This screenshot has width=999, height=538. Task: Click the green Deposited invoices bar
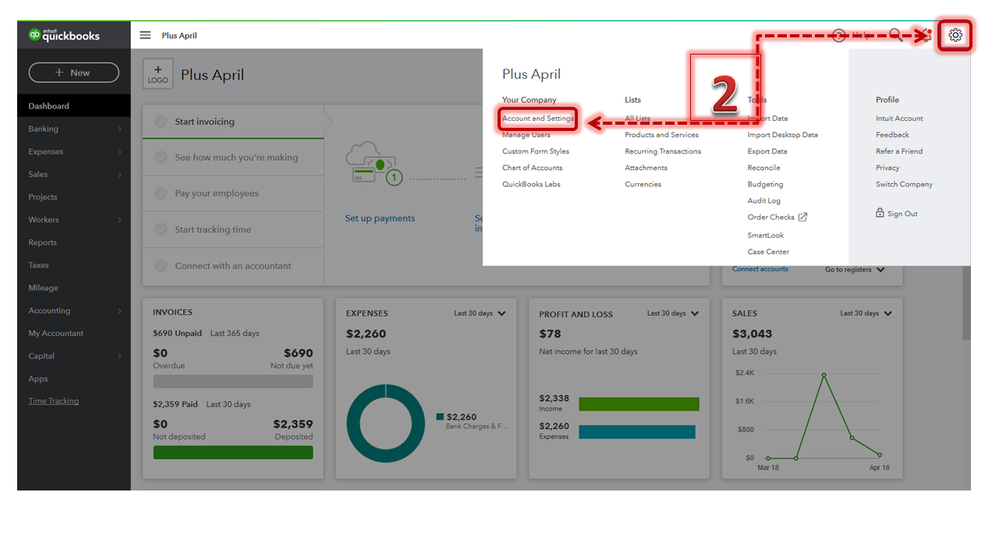click(x=233, y=453)
